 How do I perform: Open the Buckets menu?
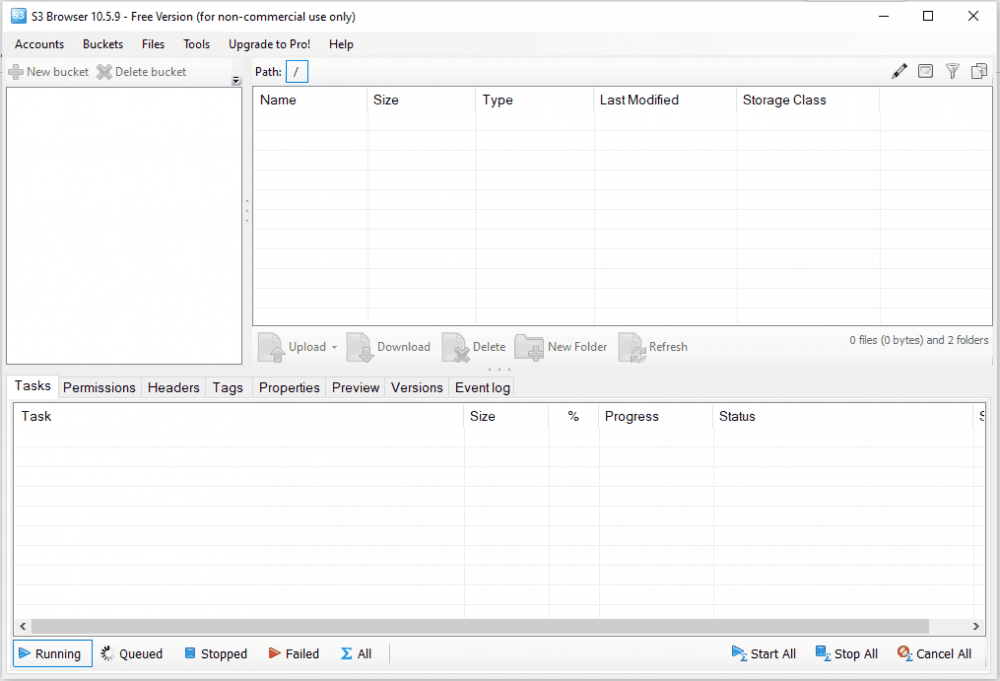pos(102,44)
